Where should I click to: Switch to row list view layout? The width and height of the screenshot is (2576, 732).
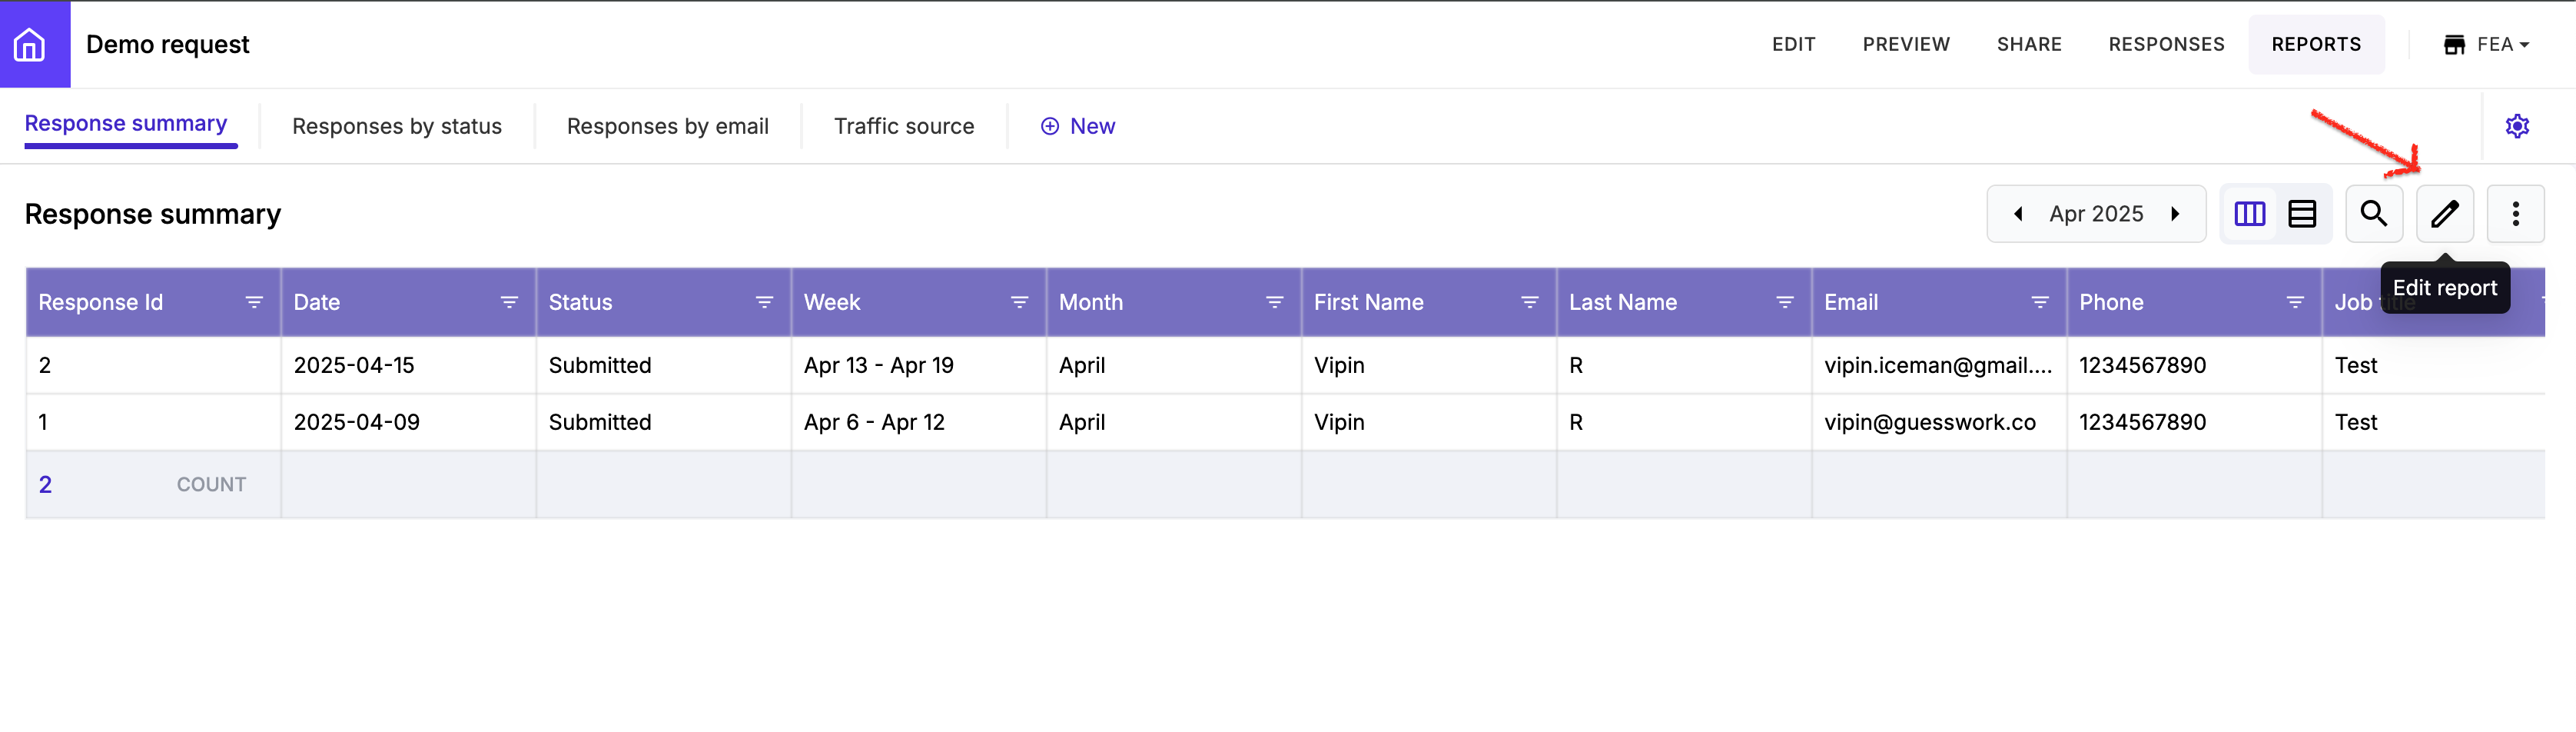point(2302,214)
